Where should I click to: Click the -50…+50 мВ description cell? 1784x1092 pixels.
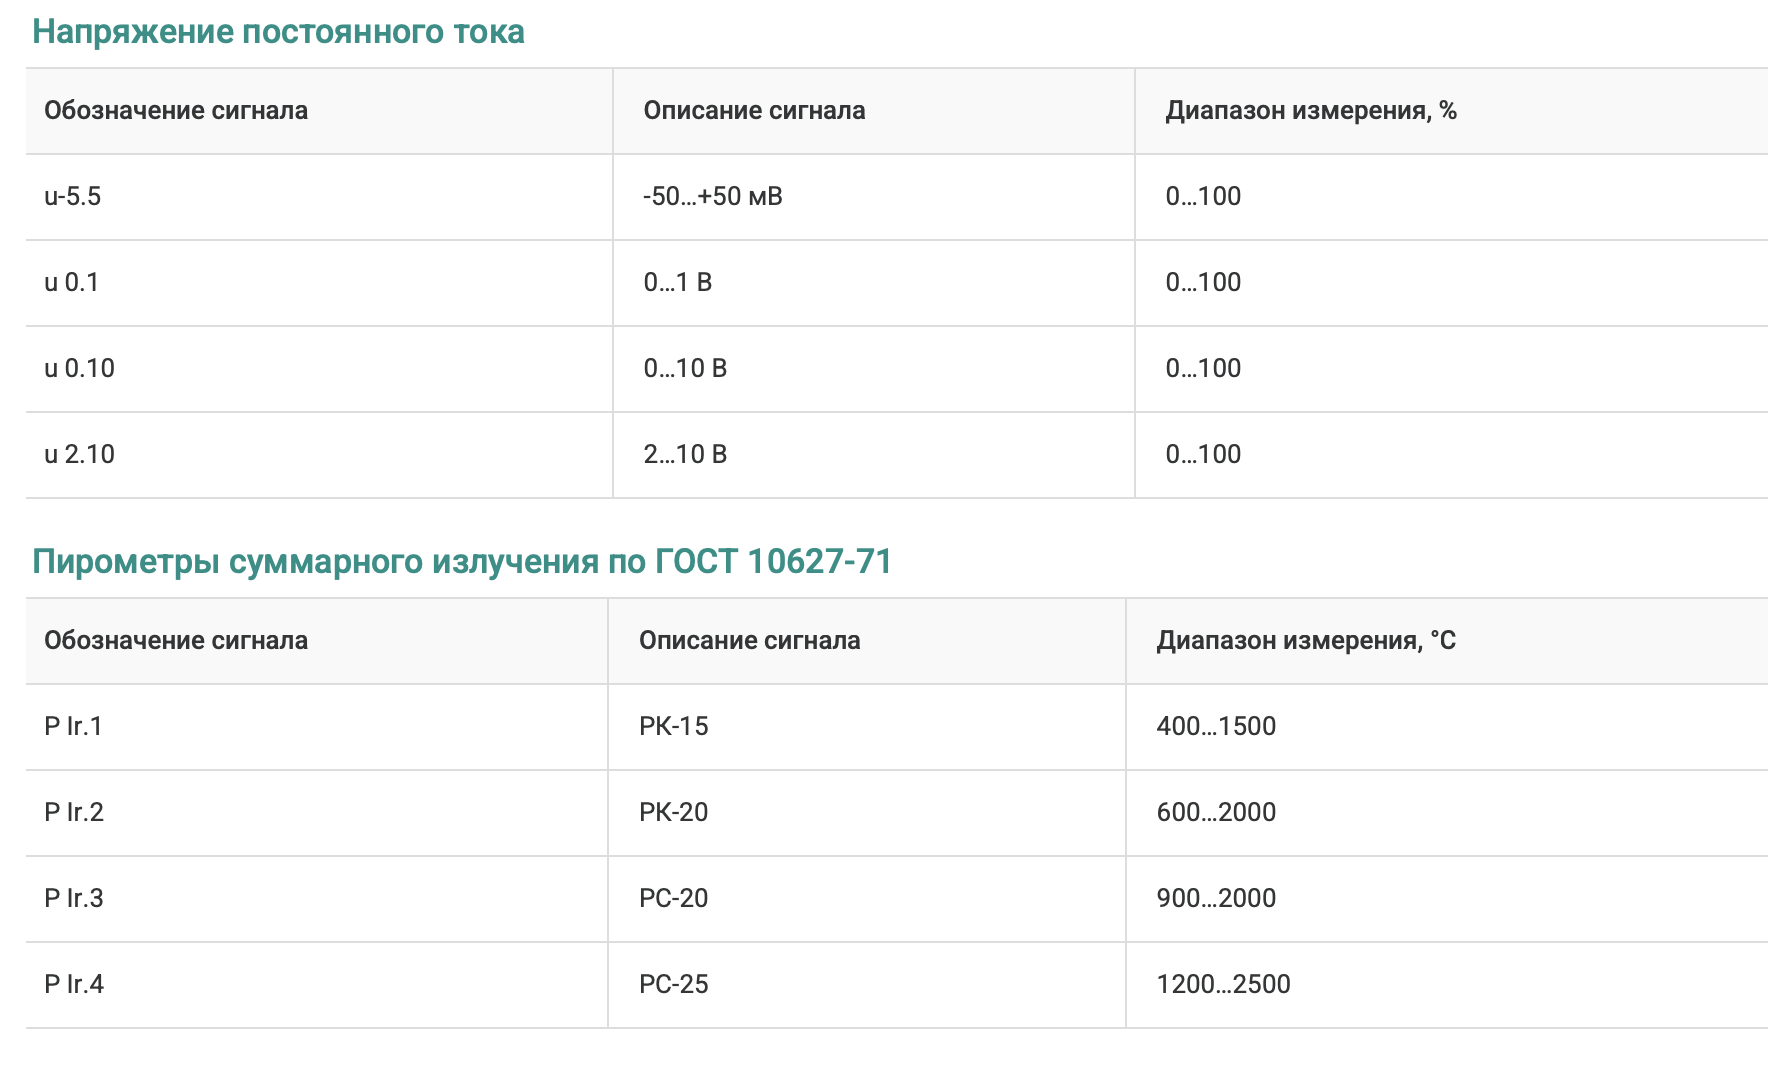[x=712, y=197]
